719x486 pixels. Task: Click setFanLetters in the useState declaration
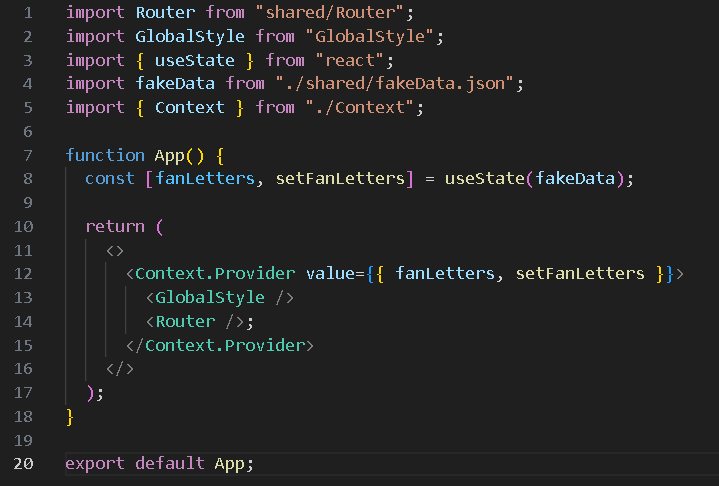tap(340, 179)
